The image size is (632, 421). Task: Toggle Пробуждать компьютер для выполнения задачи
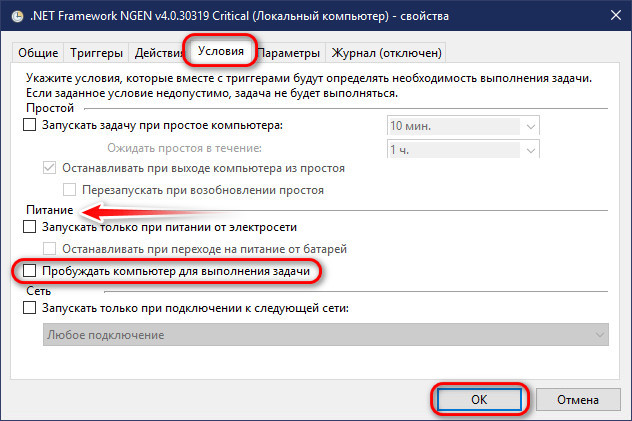click(29, 271)
